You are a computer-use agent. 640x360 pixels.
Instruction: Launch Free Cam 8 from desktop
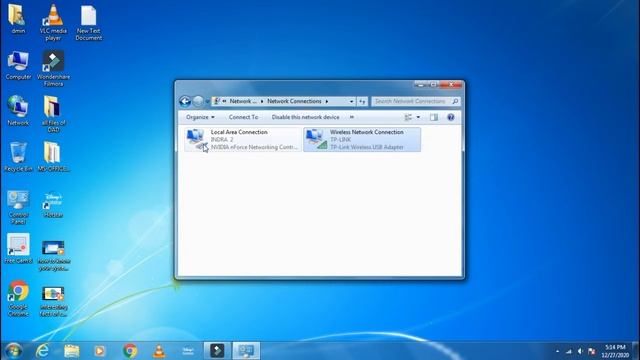18,249
